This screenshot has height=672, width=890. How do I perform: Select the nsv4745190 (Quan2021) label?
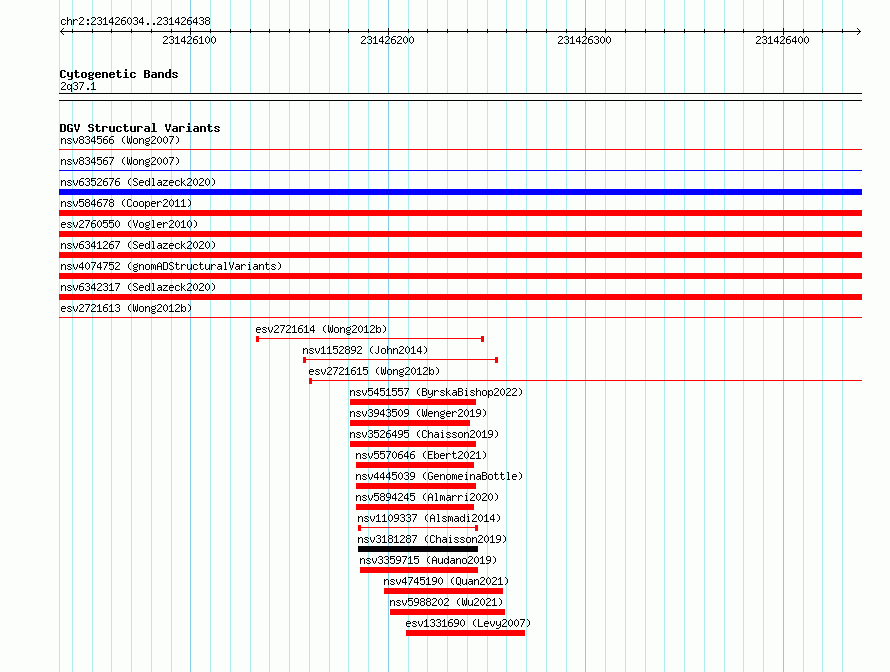click(x=446, y=581)
